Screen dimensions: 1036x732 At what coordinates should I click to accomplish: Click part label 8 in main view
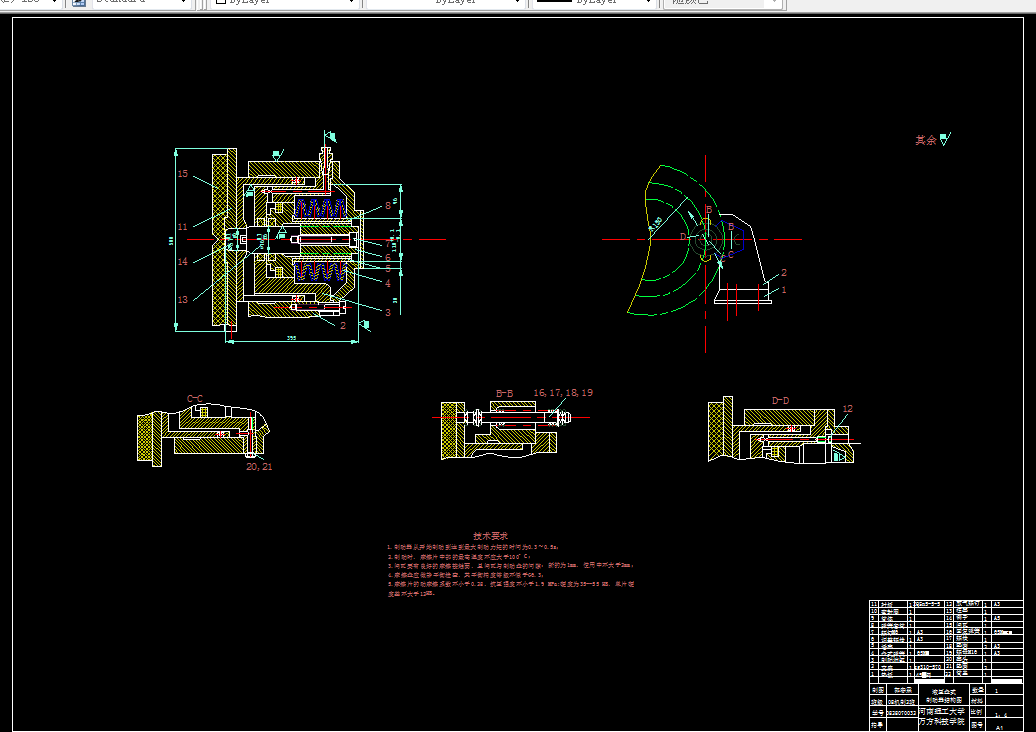click(x=388, y=205)
